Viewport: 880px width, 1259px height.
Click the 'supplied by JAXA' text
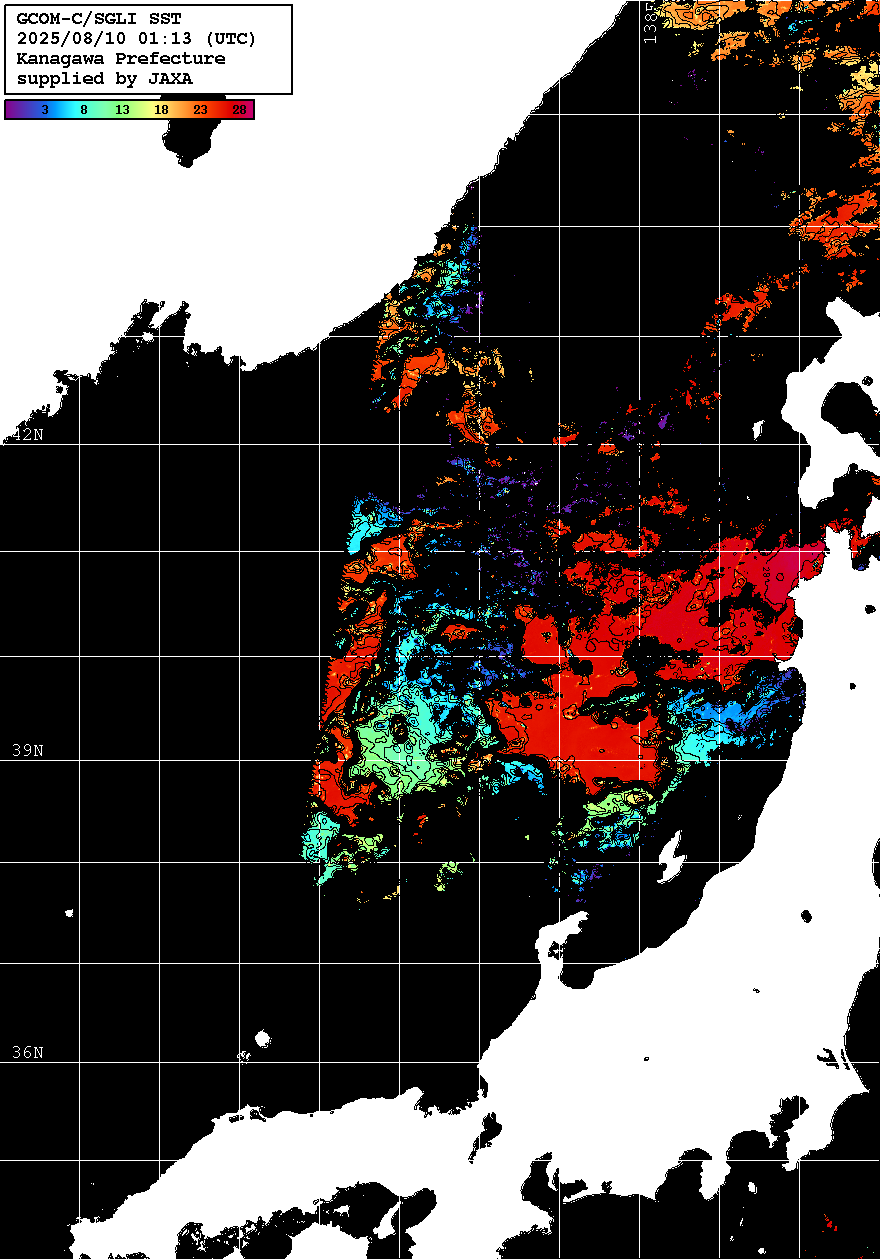tap(105, 79)
